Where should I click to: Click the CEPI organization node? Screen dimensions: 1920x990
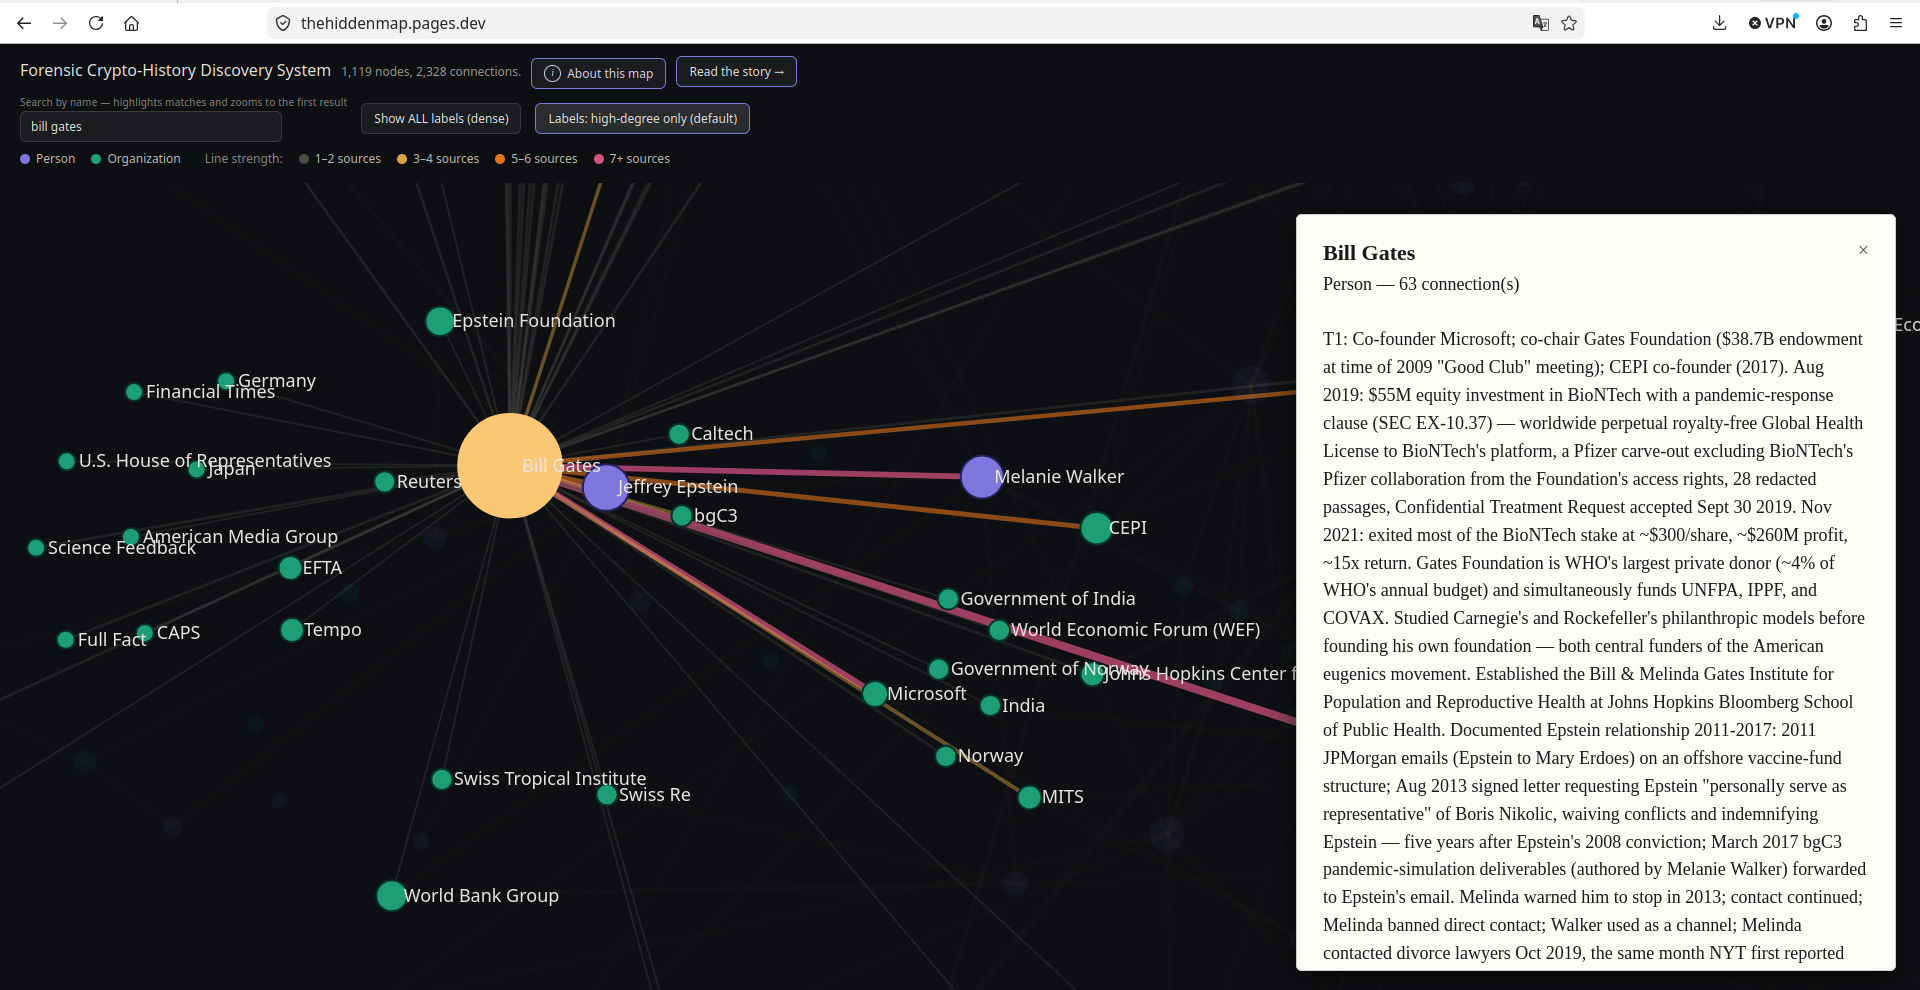[x=1096, y=528]
